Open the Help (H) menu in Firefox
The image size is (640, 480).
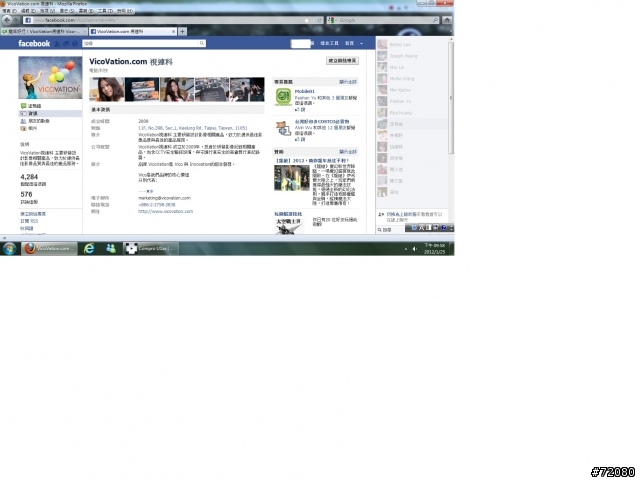[124, 11]
